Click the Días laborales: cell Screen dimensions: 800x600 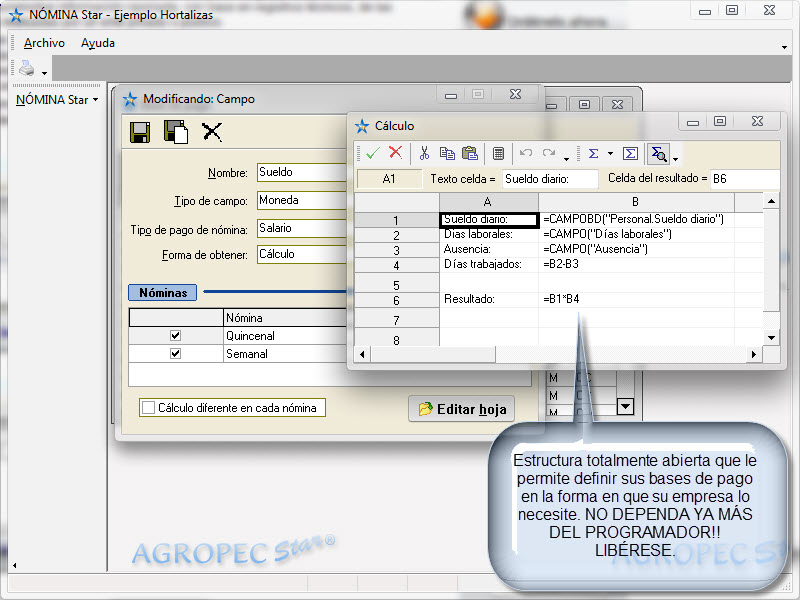click(488, 234)
